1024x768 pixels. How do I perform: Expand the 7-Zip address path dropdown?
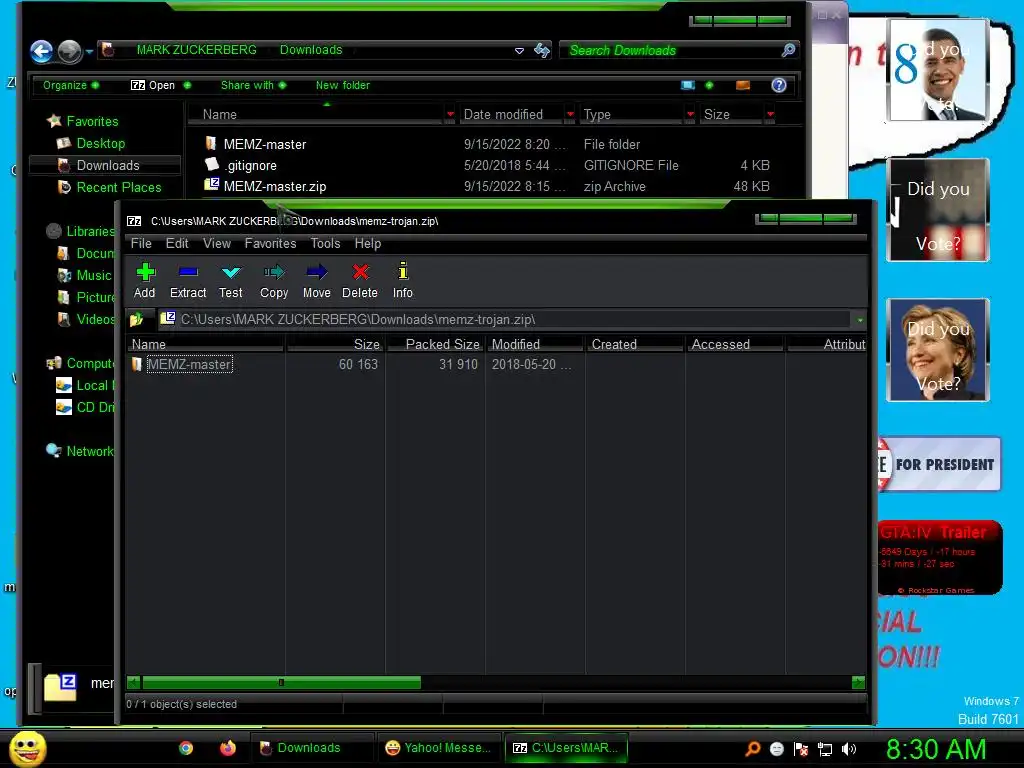[860, 320]
